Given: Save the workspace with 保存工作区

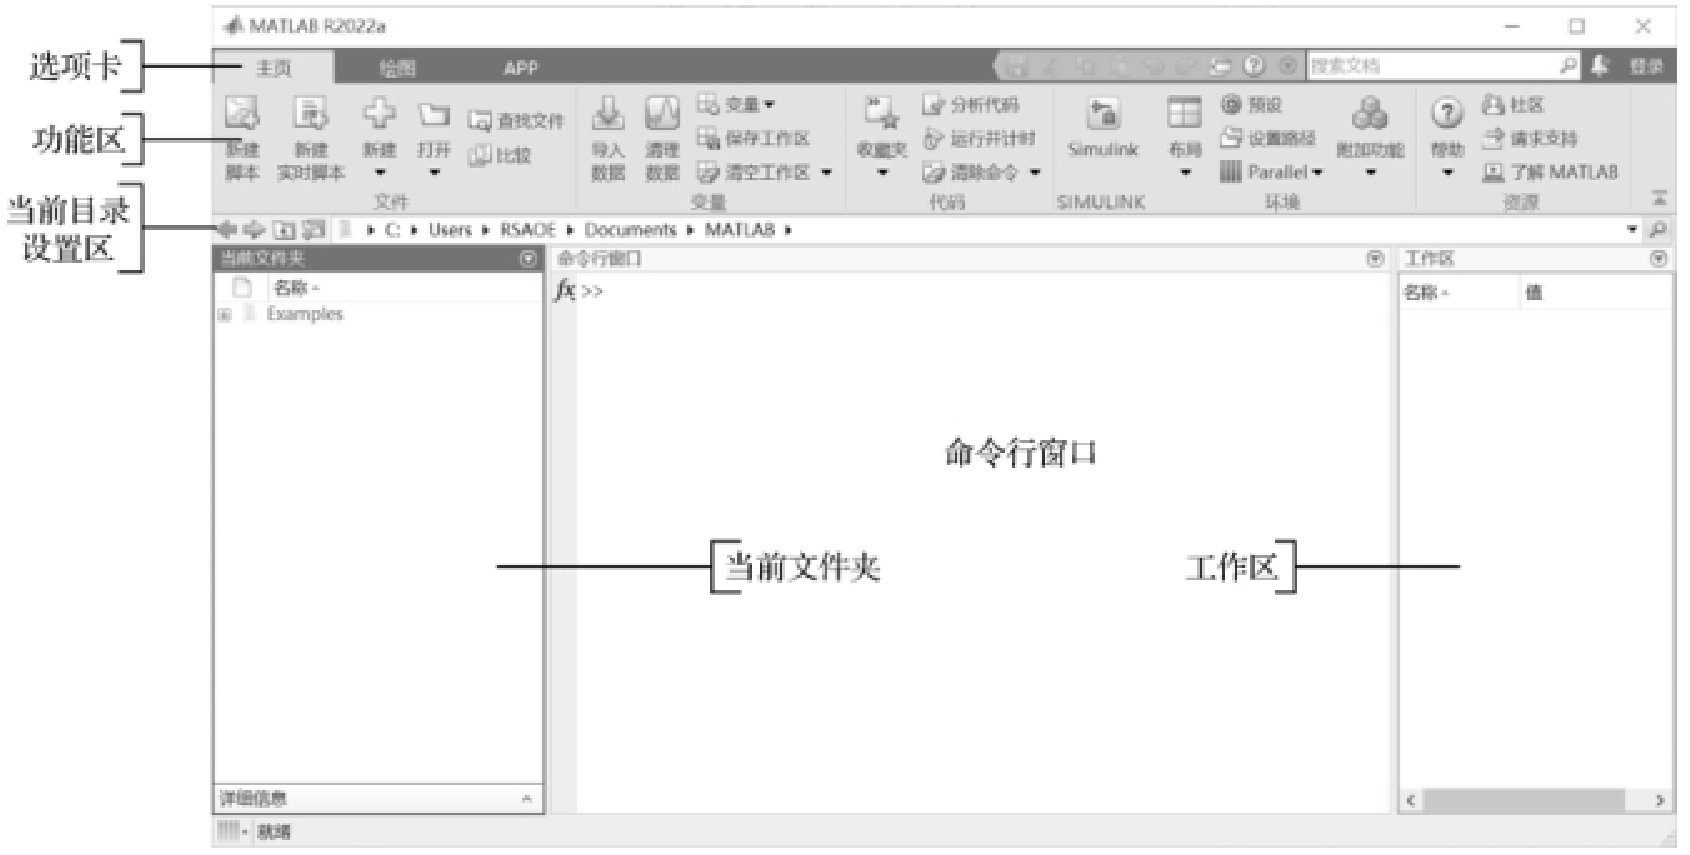Looking at the screenshot, I should [x=753, y=138].
